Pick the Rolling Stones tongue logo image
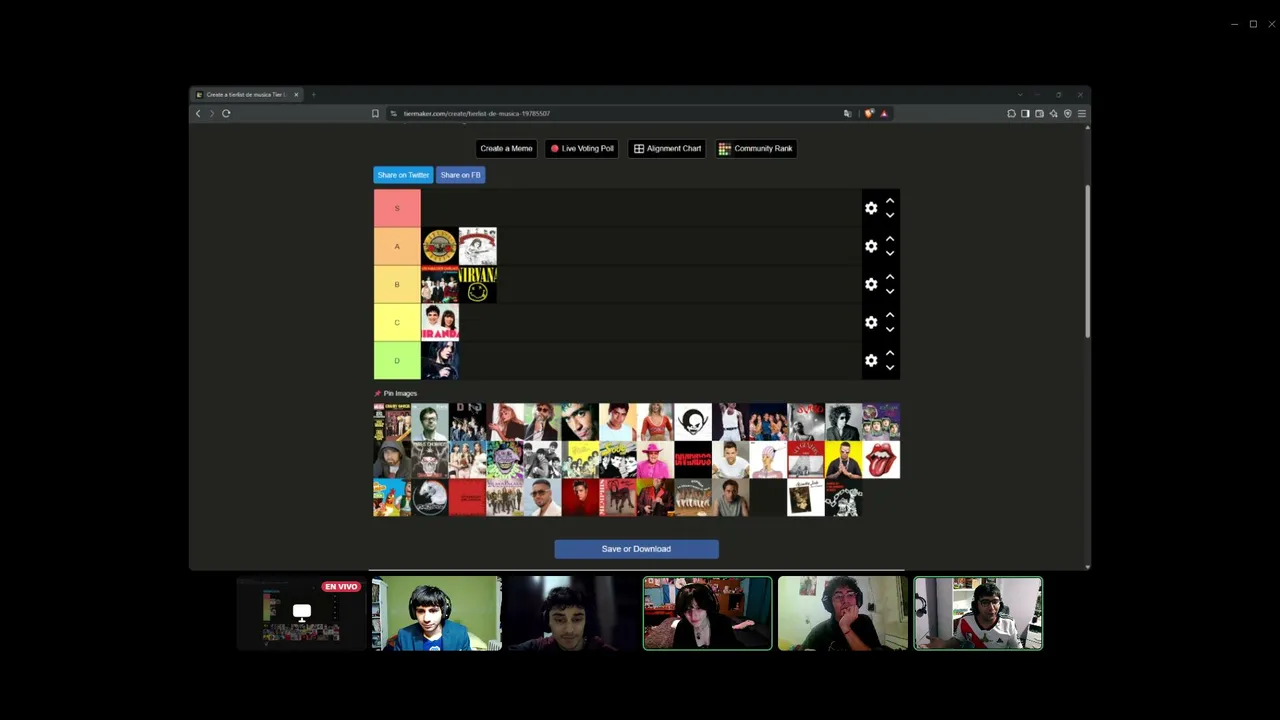This screenshot has height=720, width=1280. click(x=881, y=460)
